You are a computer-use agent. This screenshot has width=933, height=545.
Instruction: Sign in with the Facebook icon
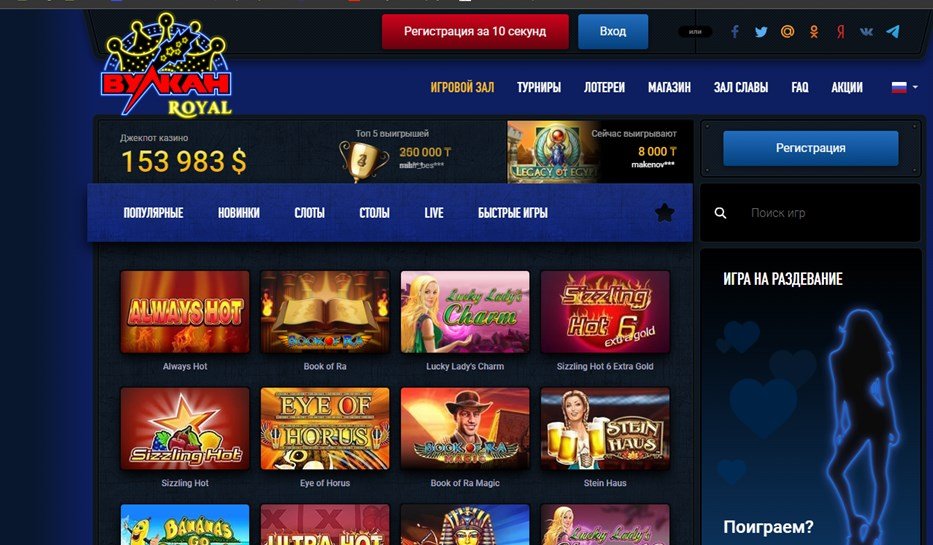(x=735, y=32)
